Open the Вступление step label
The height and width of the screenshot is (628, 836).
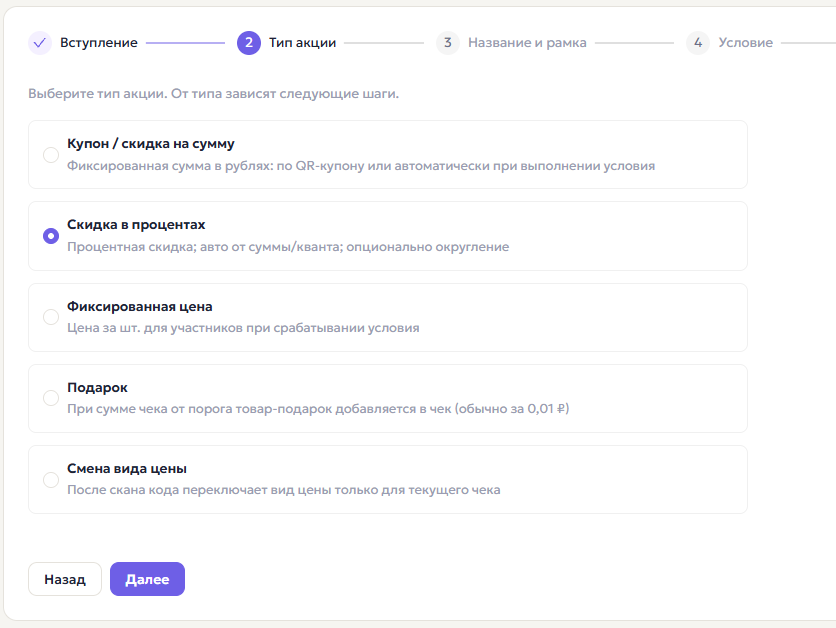click(x=99, y=43)
